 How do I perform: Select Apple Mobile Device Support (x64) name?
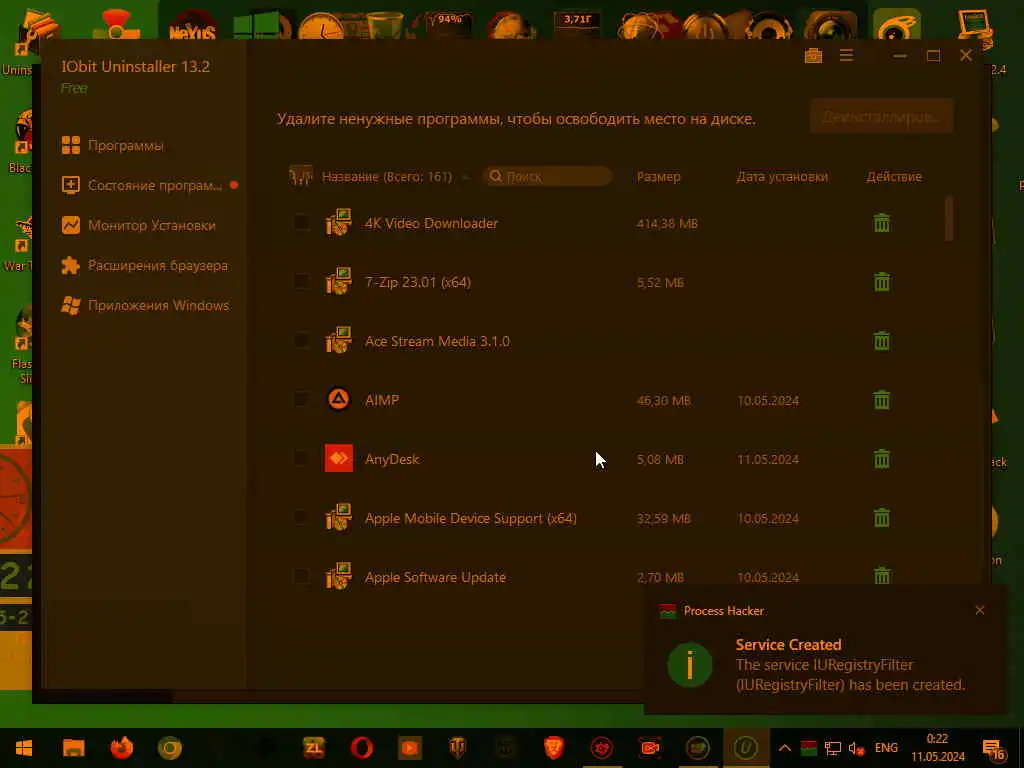point(470,519)
